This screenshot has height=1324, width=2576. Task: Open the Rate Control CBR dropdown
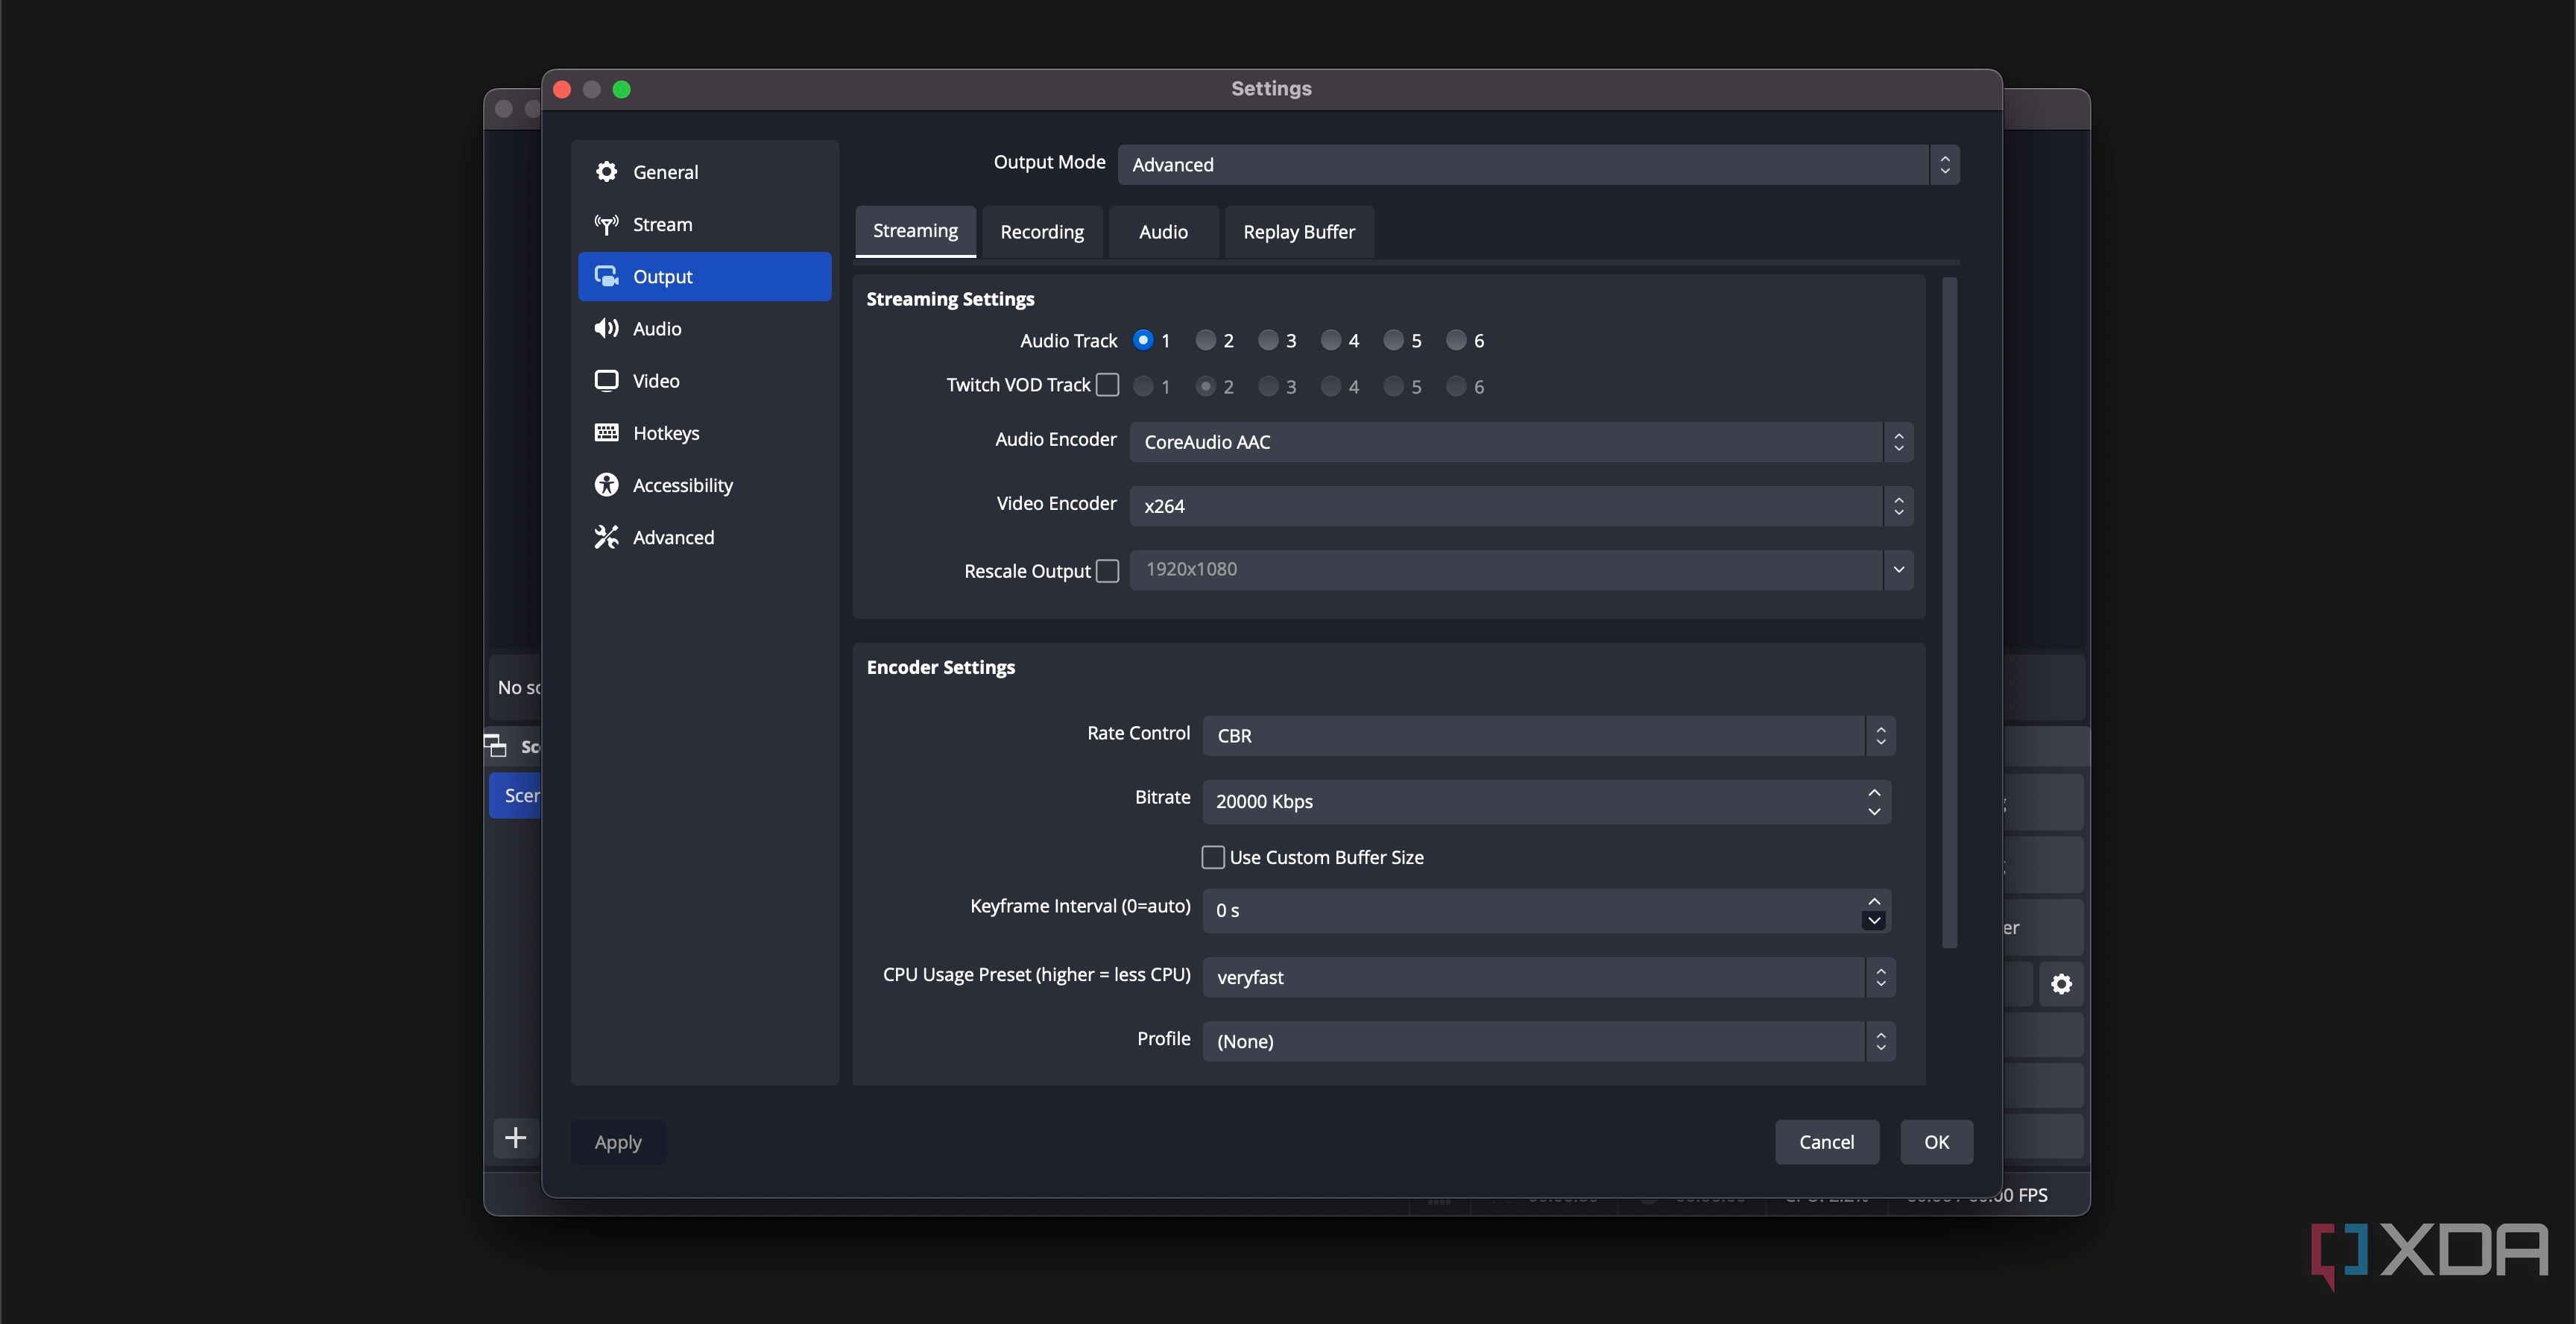click(1548, 736)
